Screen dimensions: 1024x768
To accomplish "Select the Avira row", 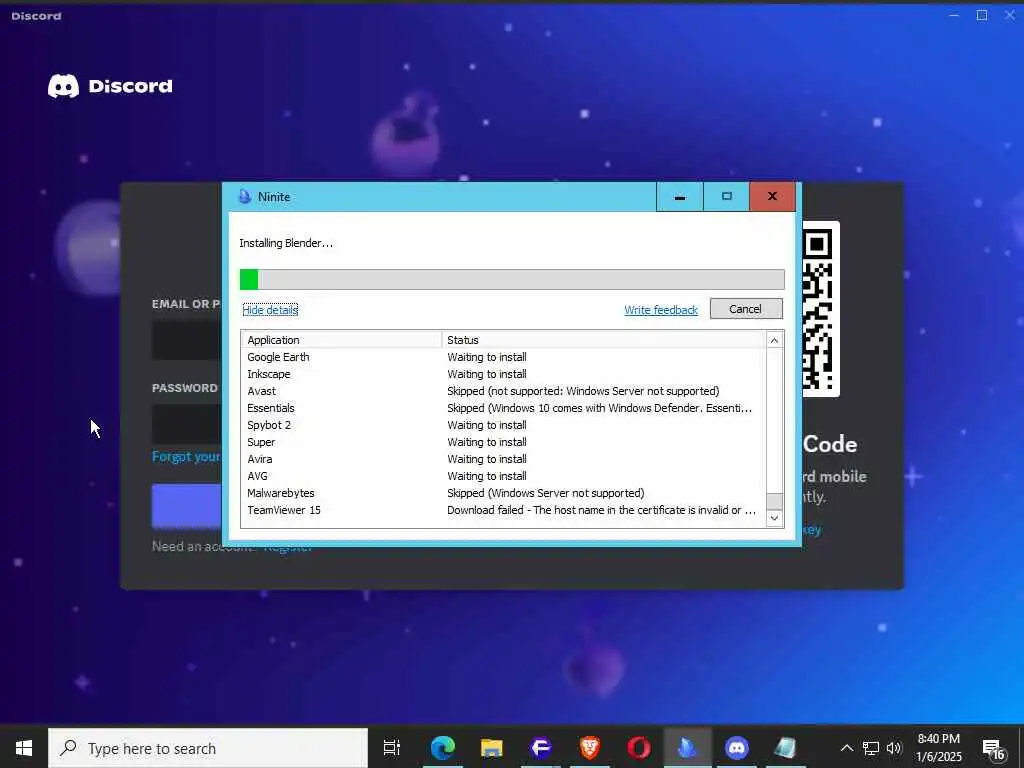I will point(503,459).
